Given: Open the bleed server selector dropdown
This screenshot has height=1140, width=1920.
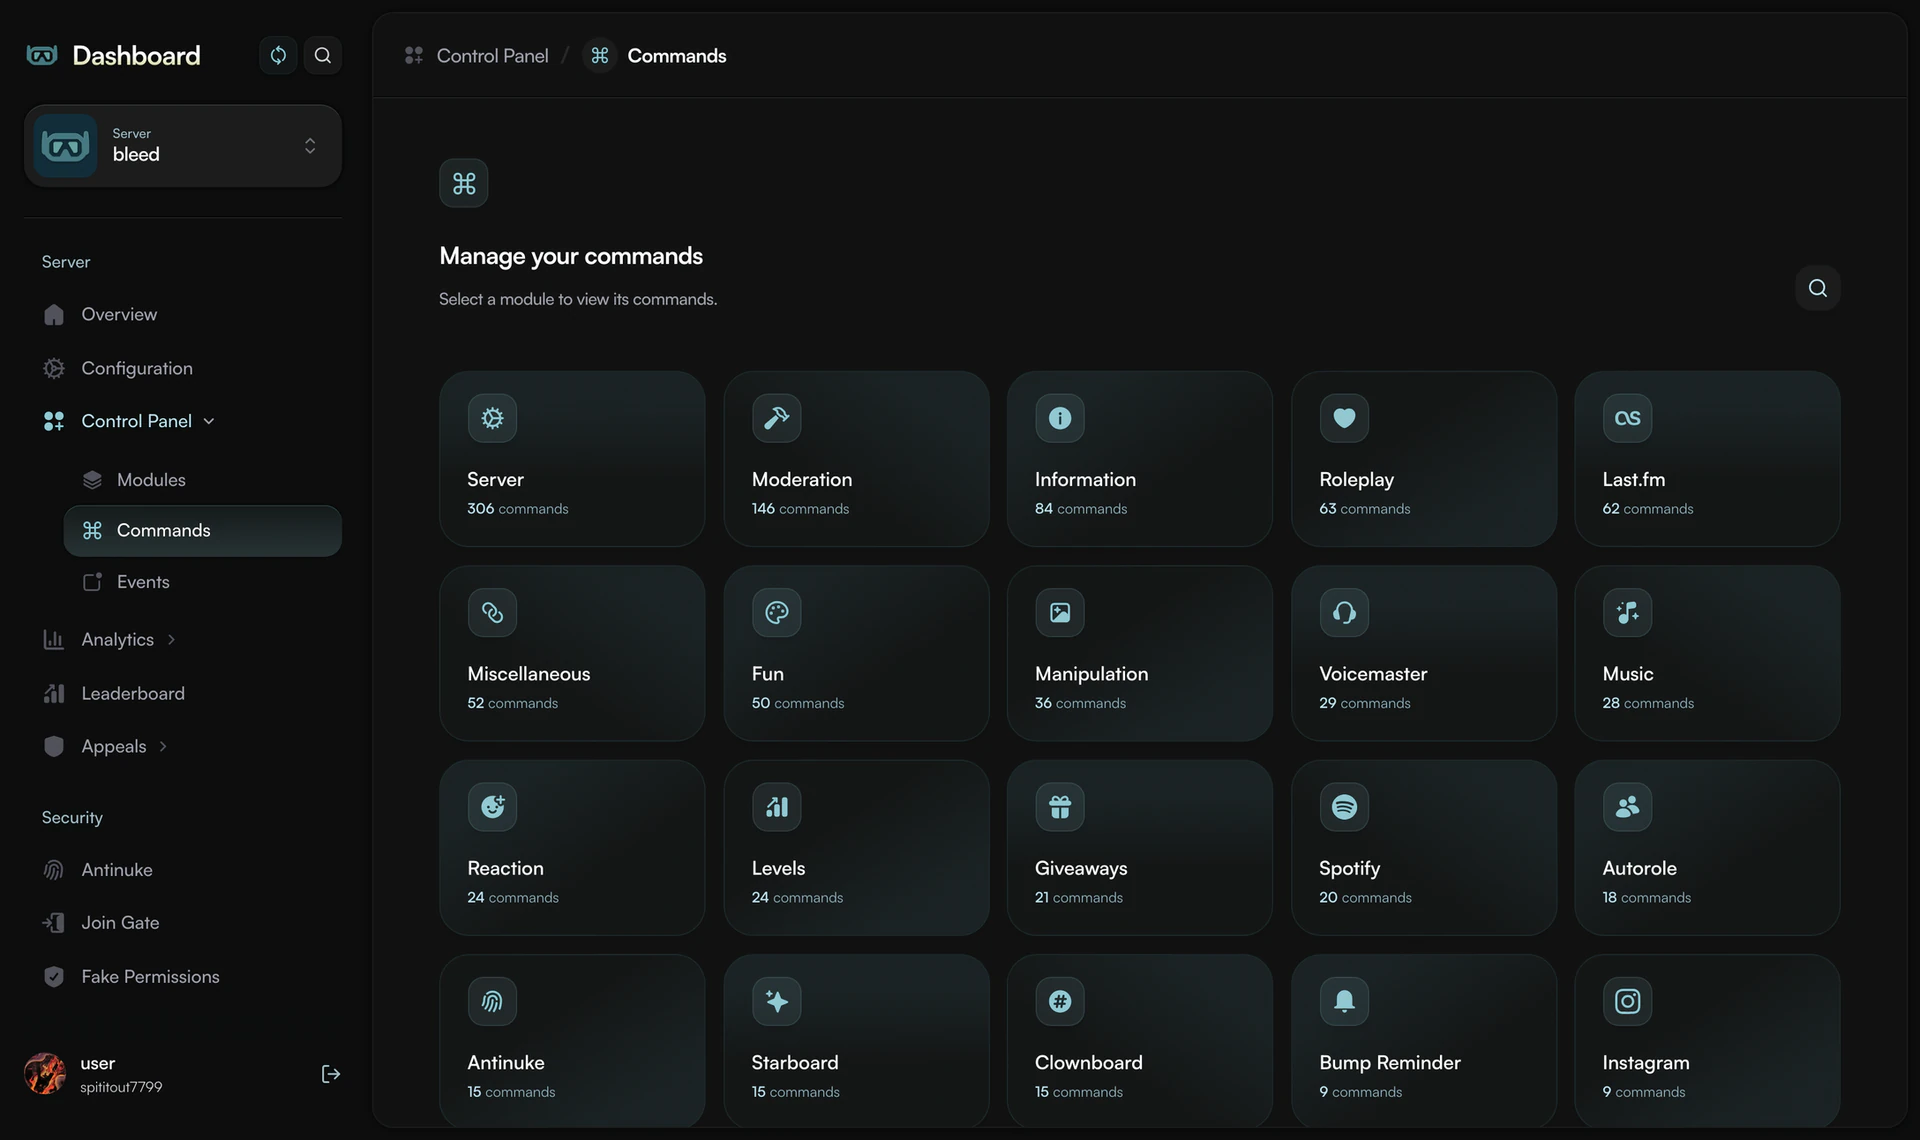Looking at the screenshot, I should [183, 146].
